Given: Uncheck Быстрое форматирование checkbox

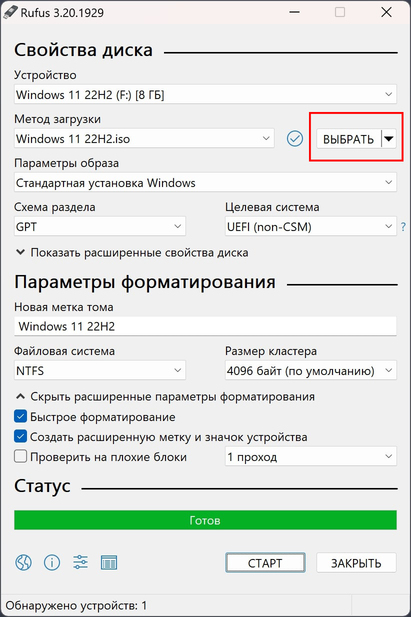Looking at the screenshot, I should pos(20,416).
